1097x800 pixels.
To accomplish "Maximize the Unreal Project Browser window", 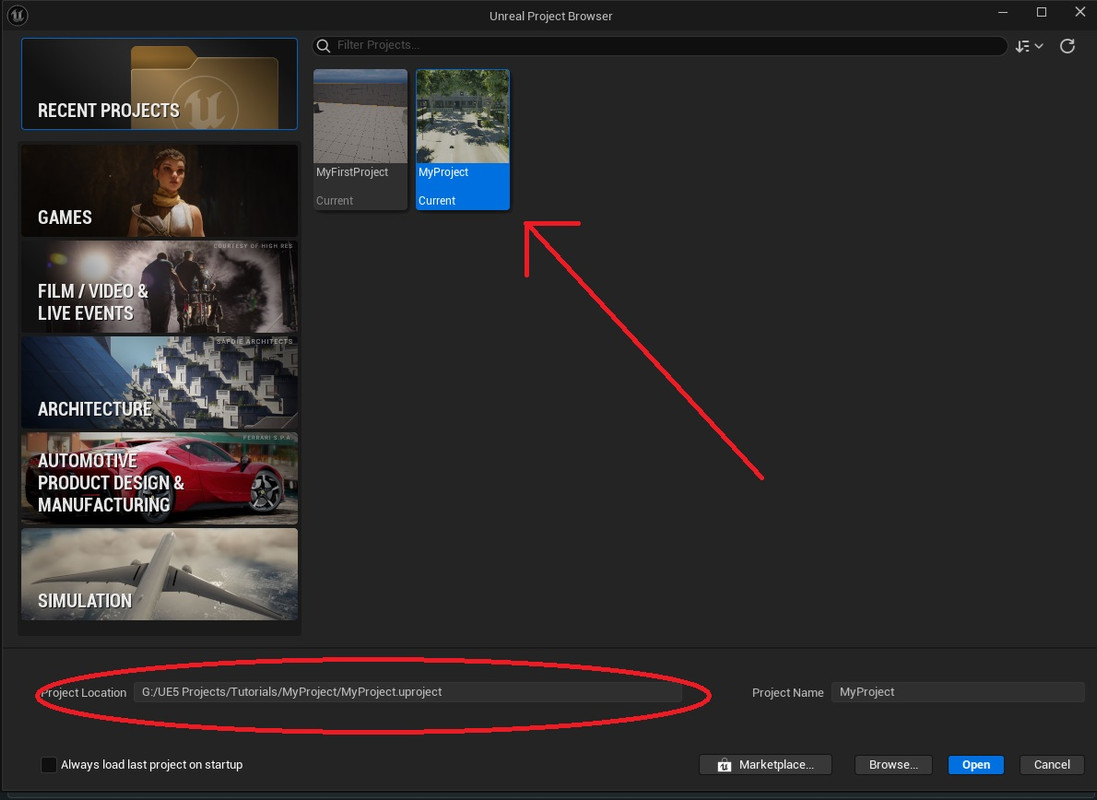I will pos(1042,13).
